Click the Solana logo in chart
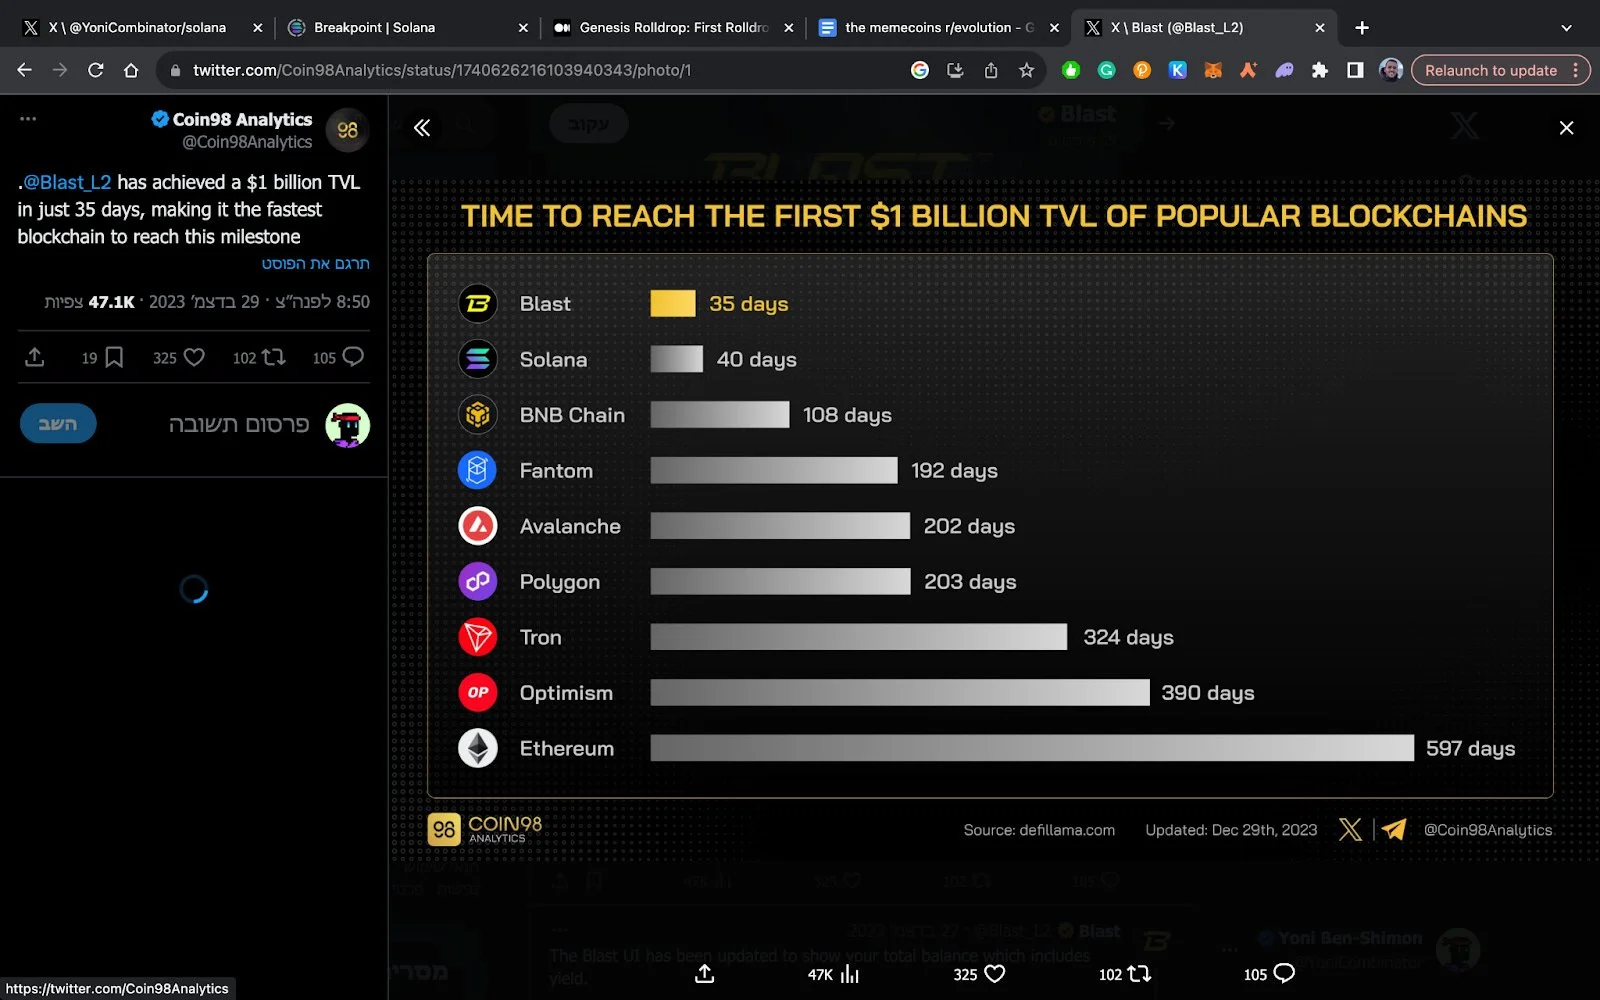 click(478, 359)
